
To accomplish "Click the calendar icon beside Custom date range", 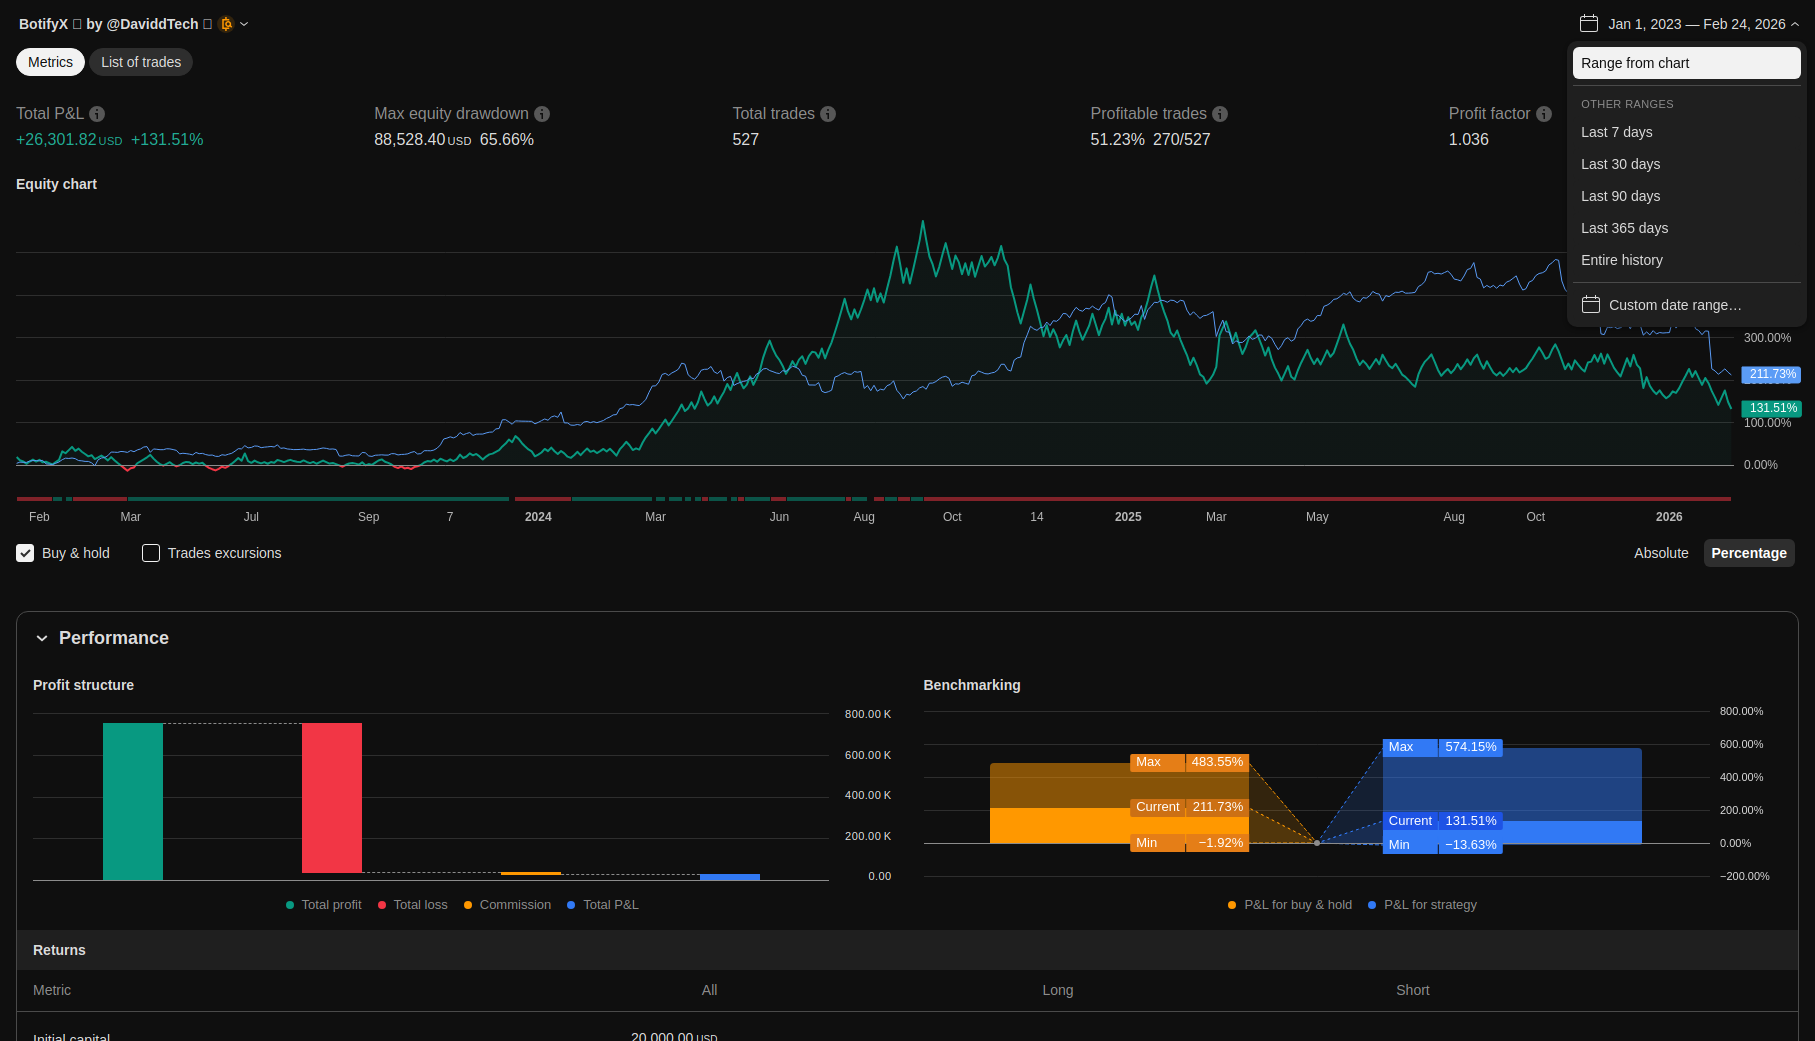I will click(x=1590, y=305).
